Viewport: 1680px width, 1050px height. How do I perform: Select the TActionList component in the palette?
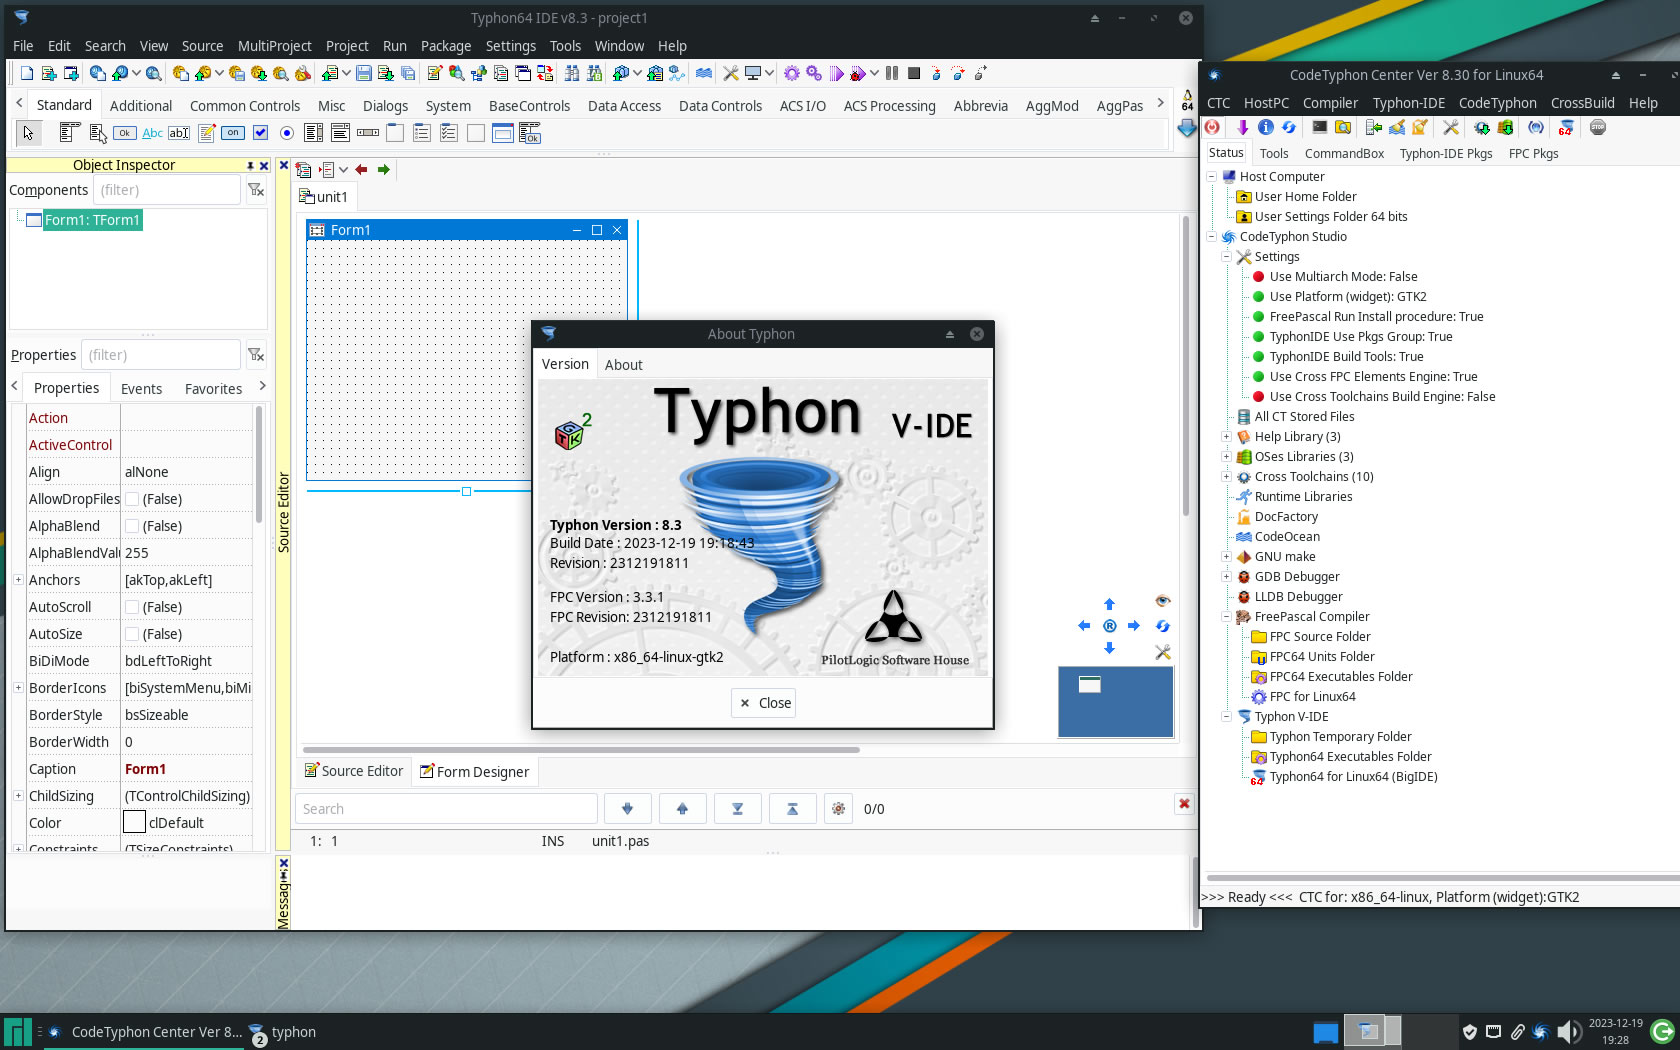(x=529, y=133)
